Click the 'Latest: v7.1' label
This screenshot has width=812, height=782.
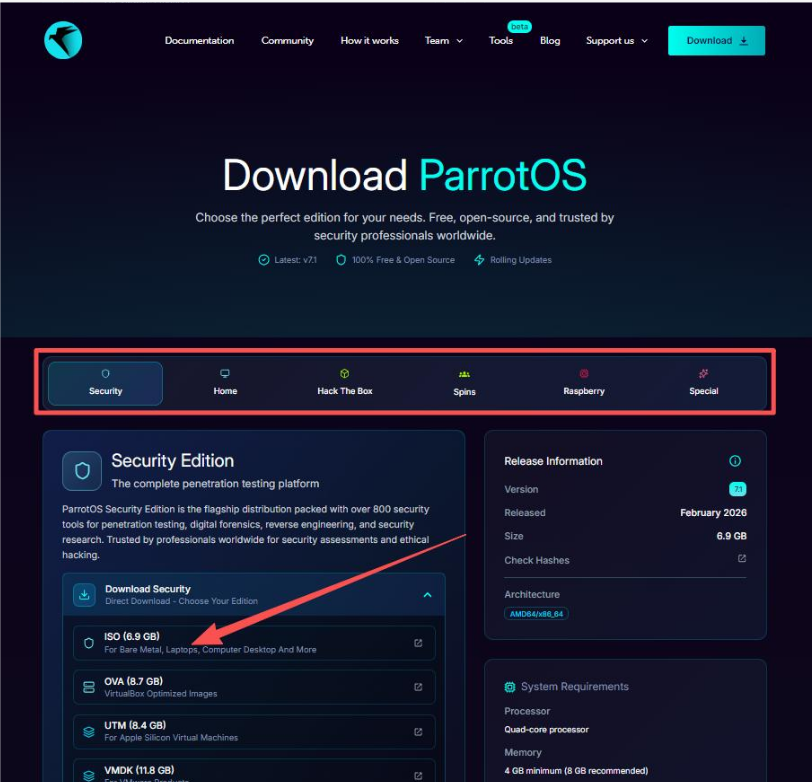pyautogui.click(x=295, y=260)
